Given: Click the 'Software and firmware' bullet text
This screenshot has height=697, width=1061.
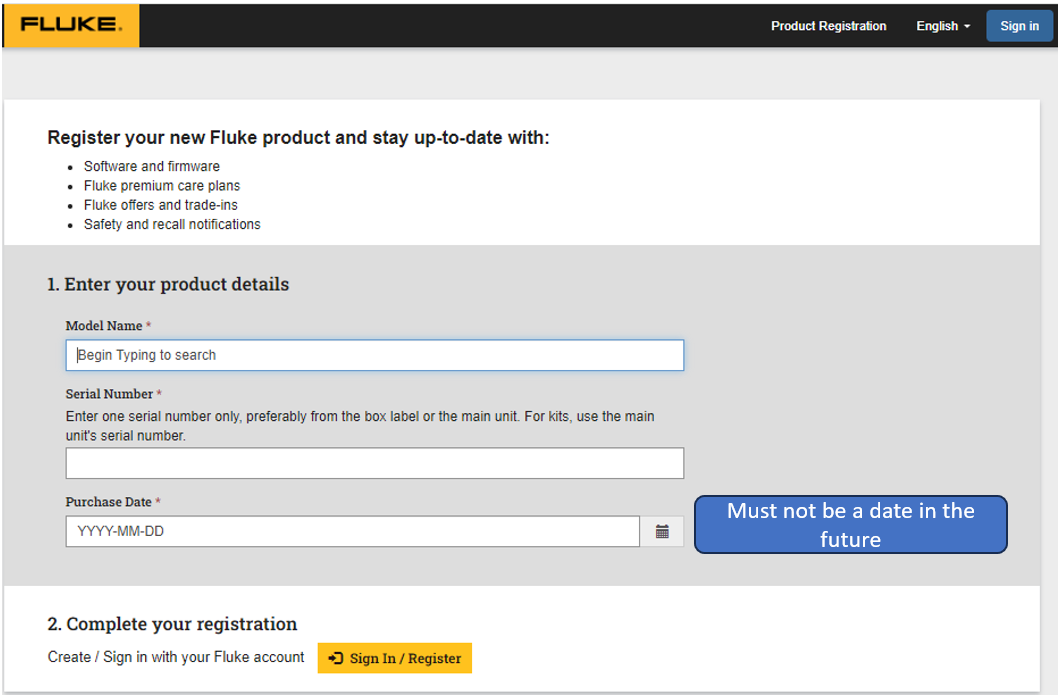Looking at the screenshot, I should pyautogui.click(x=152, y=166).
